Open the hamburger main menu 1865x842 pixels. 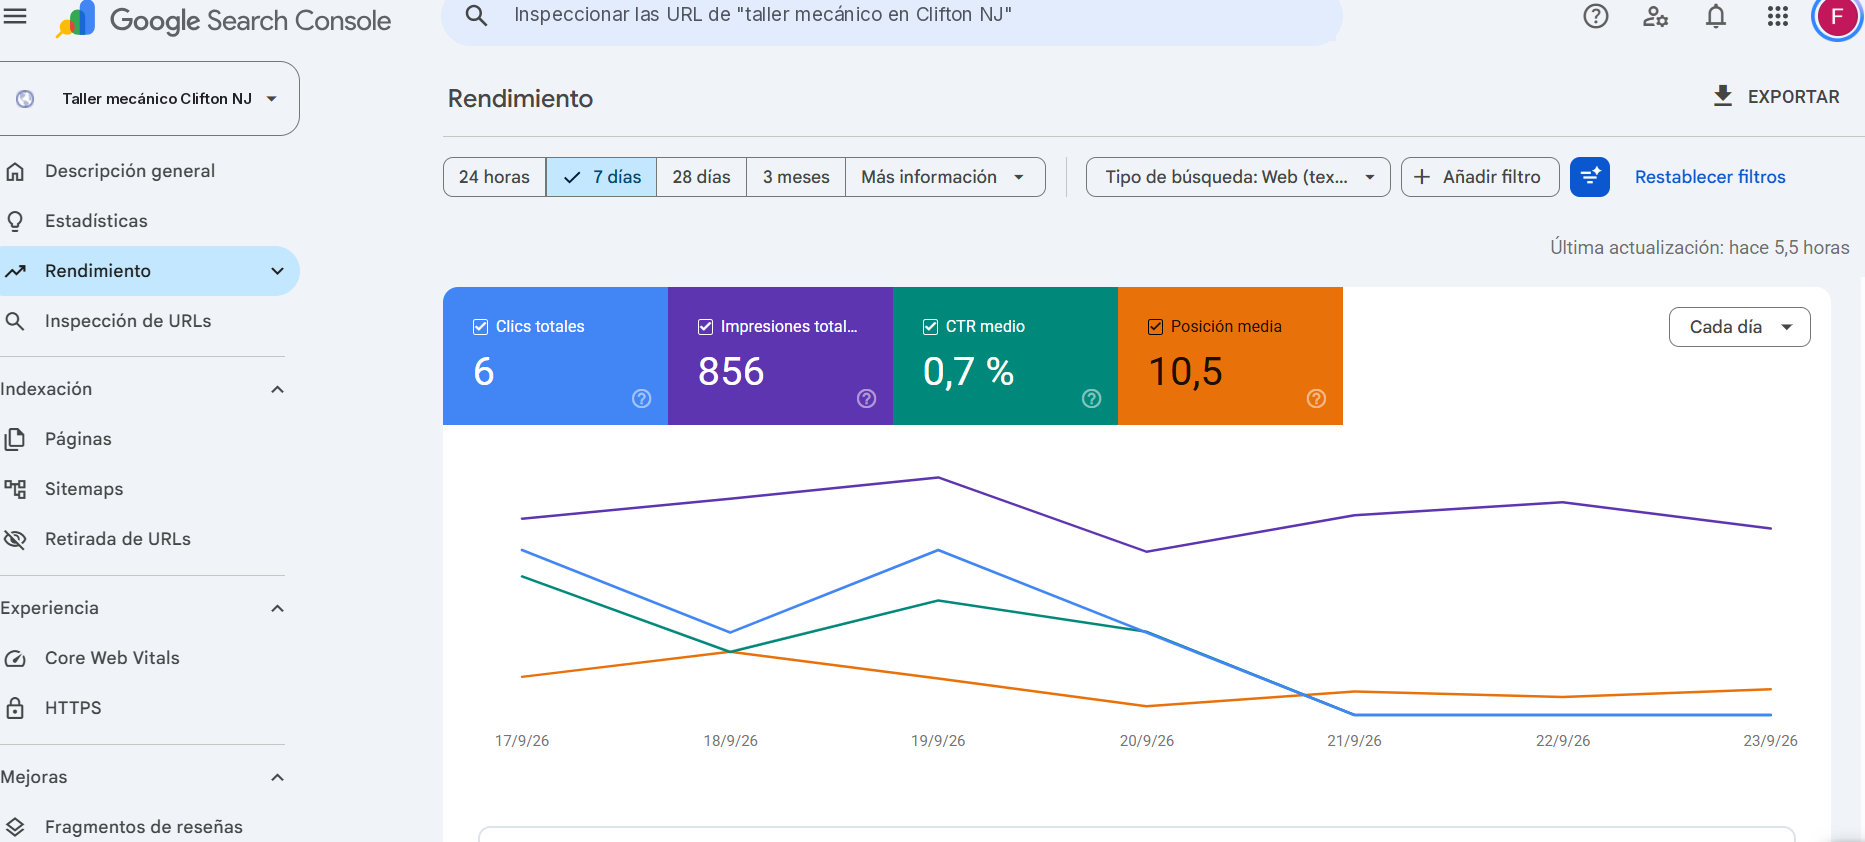click(x=15, y=15)
